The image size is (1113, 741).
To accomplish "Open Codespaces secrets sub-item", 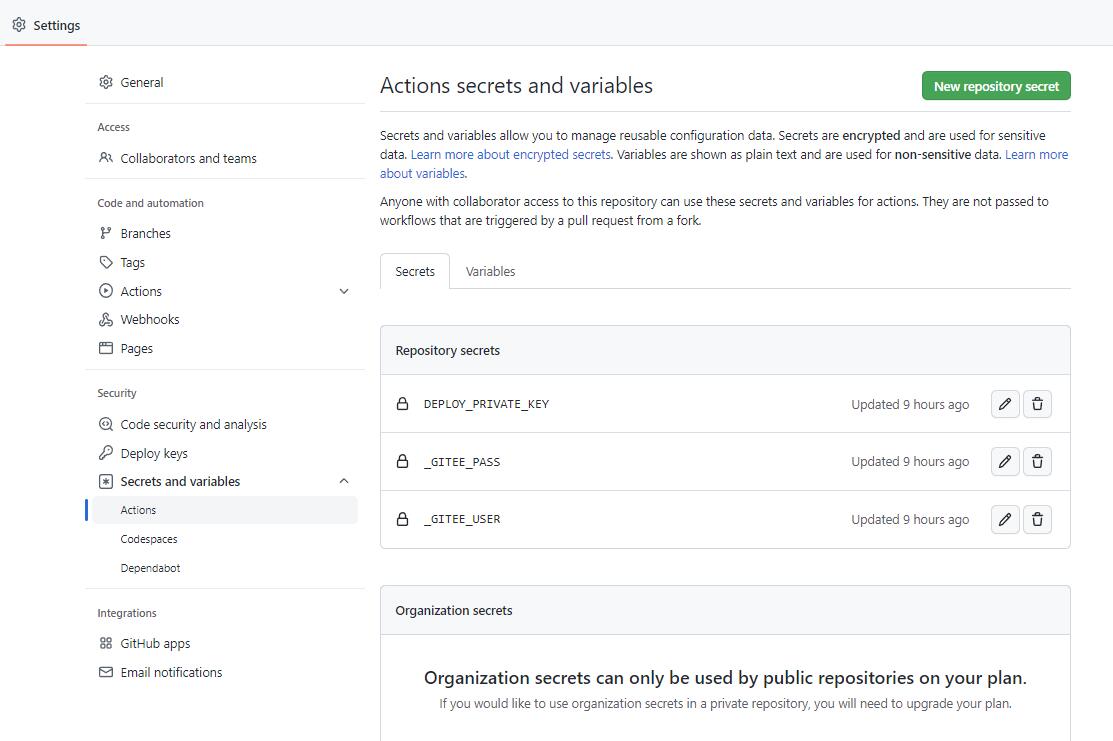I will pyautogui.click(x=149, y=539).
